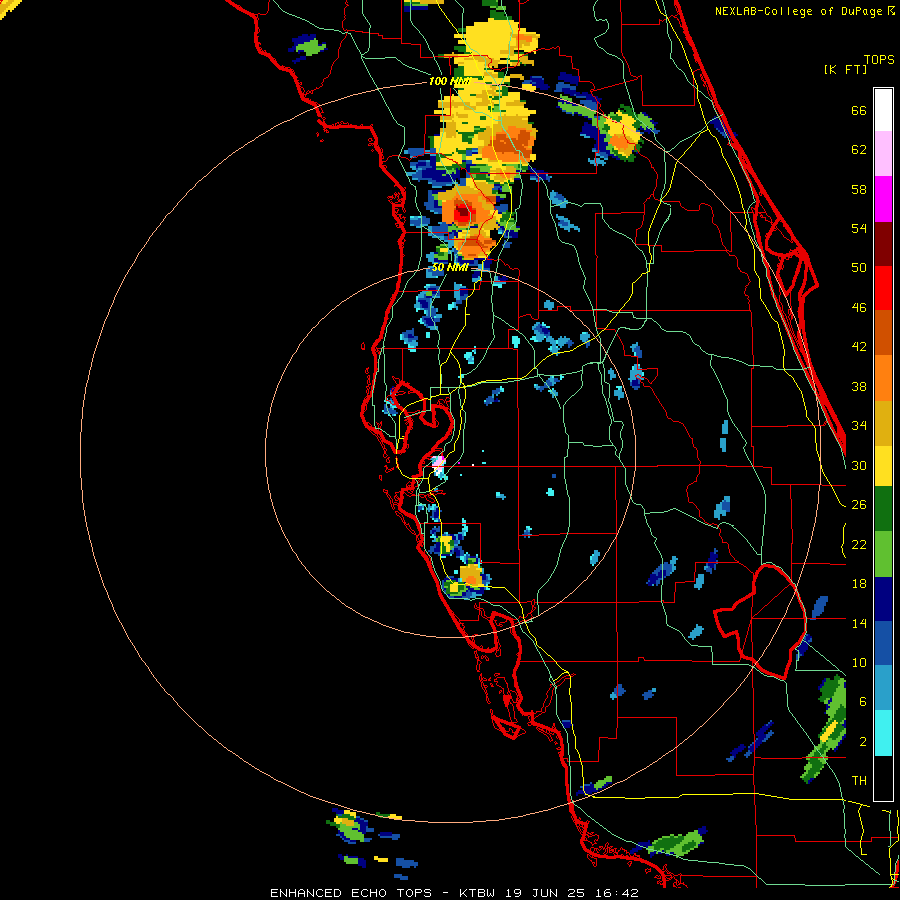900x900 pixels.
Task: Click the 42 legend value
Action: pyautogui.click(x=859, y=347)
